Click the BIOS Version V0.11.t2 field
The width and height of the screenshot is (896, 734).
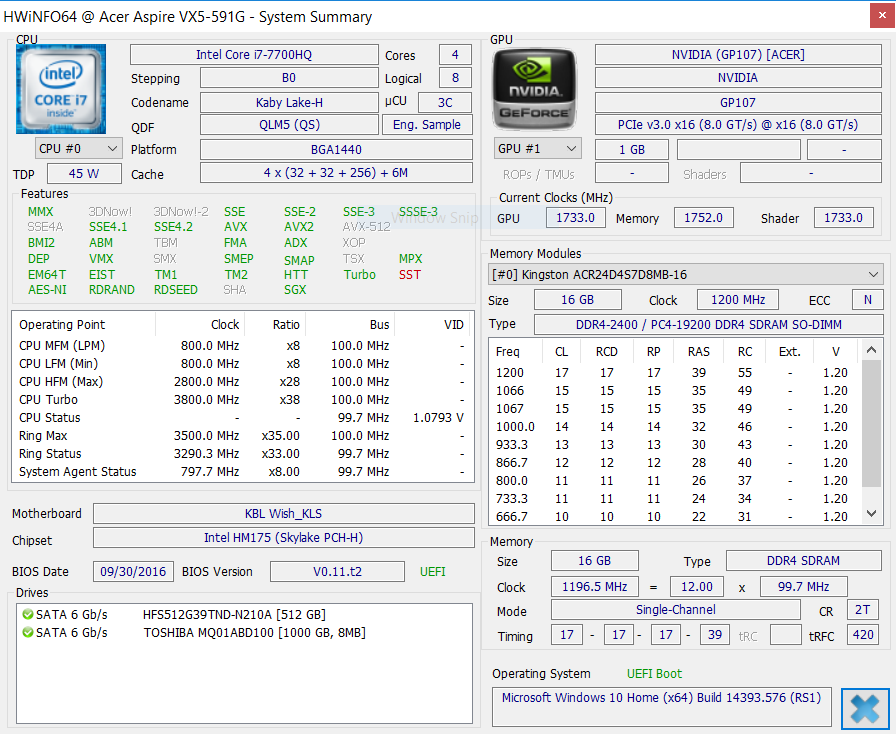coord(337,572)
